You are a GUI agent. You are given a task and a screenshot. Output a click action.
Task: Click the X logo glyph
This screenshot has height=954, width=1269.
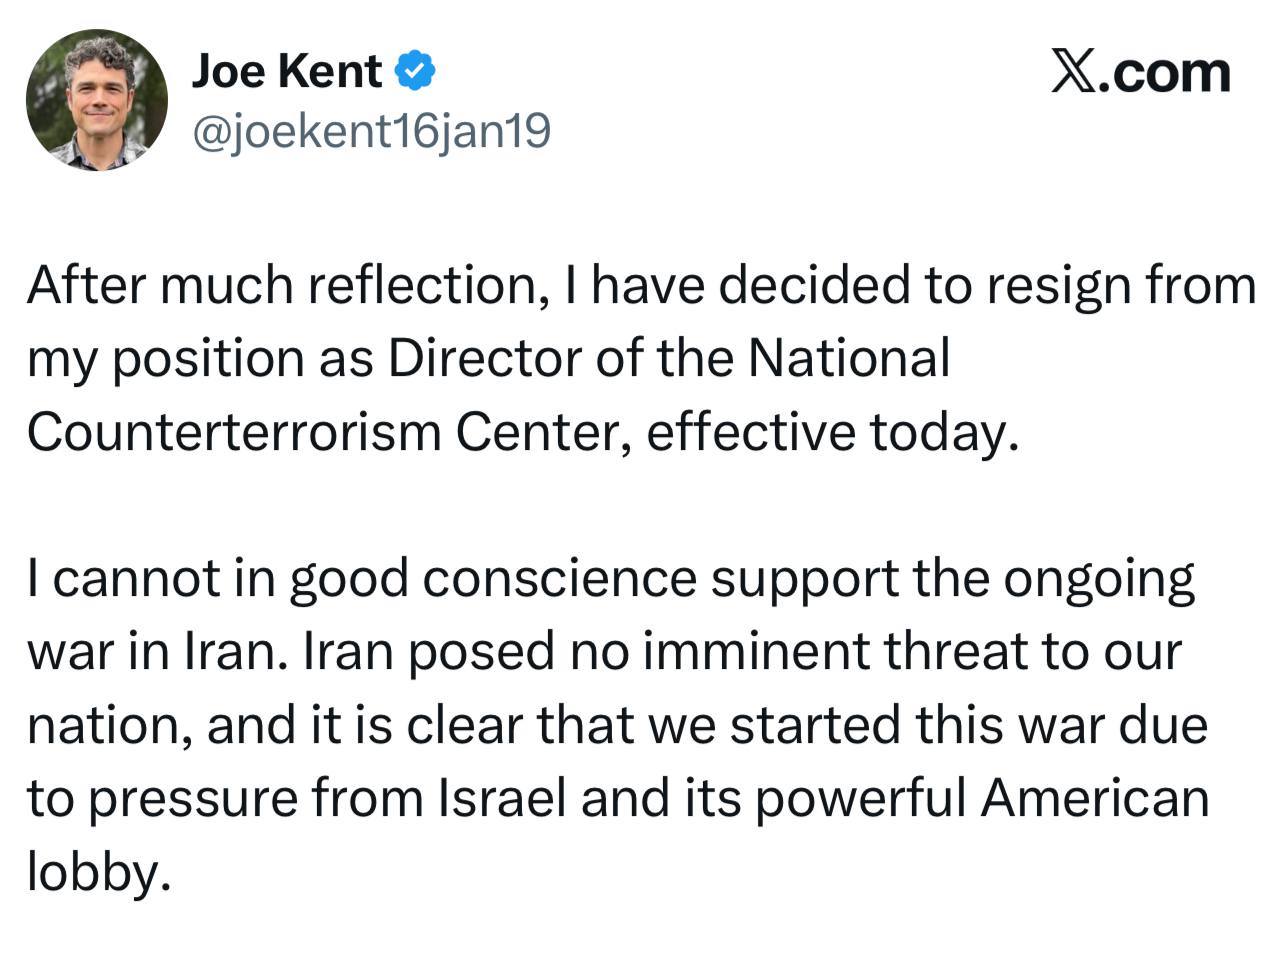pyautogui.click(x=1073, y=72)
